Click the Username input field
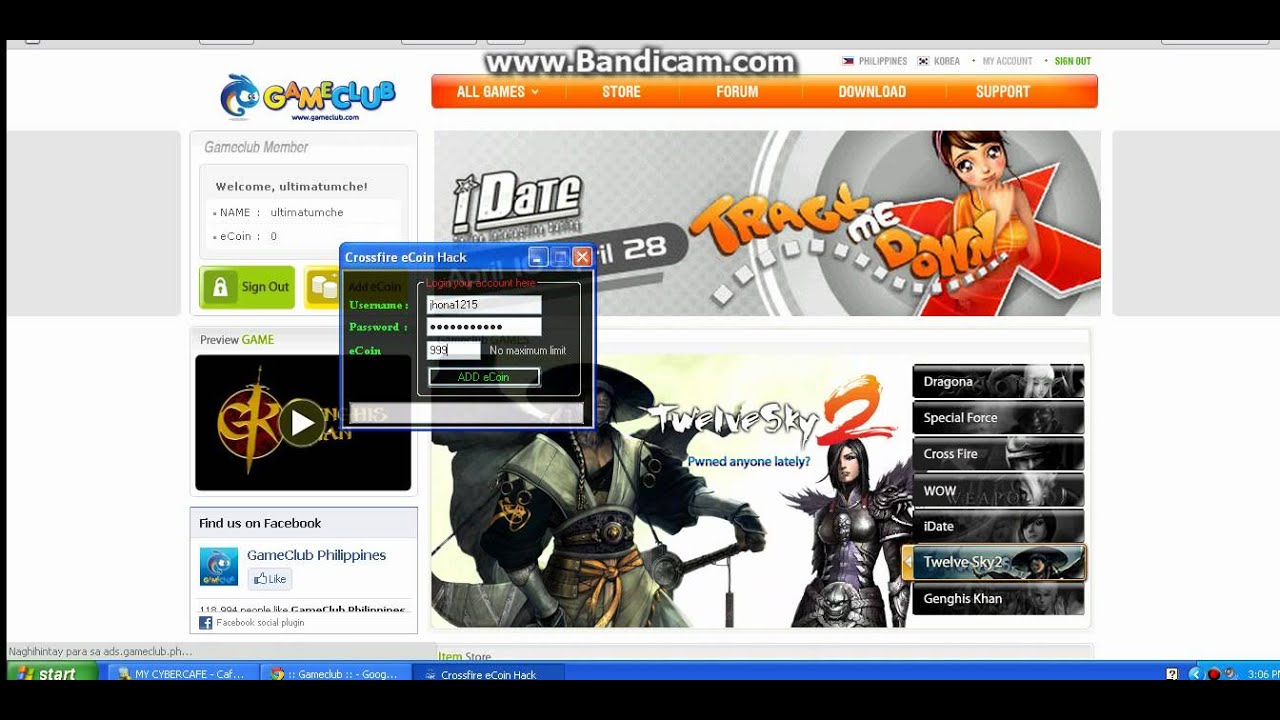 point(484,305)
